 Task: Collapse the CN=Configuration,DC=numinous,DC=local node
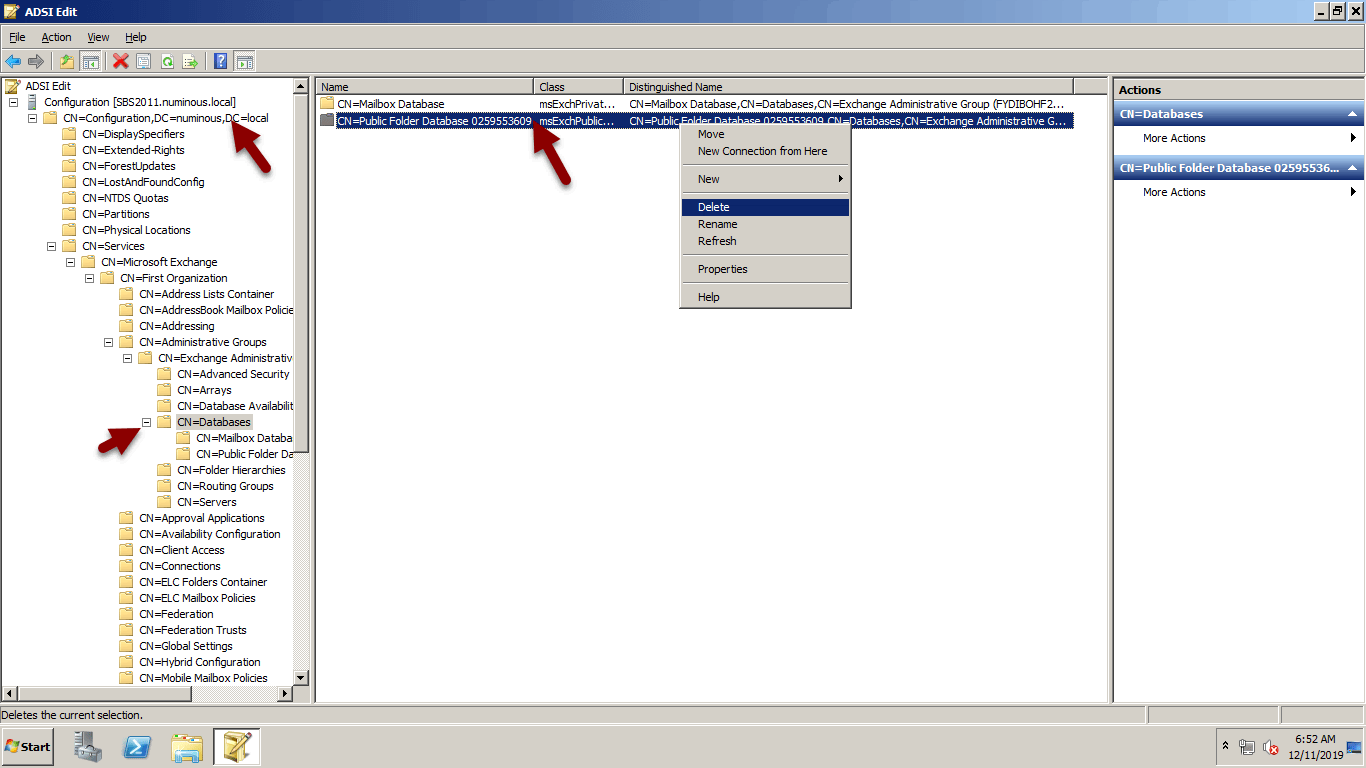point(32,118)
